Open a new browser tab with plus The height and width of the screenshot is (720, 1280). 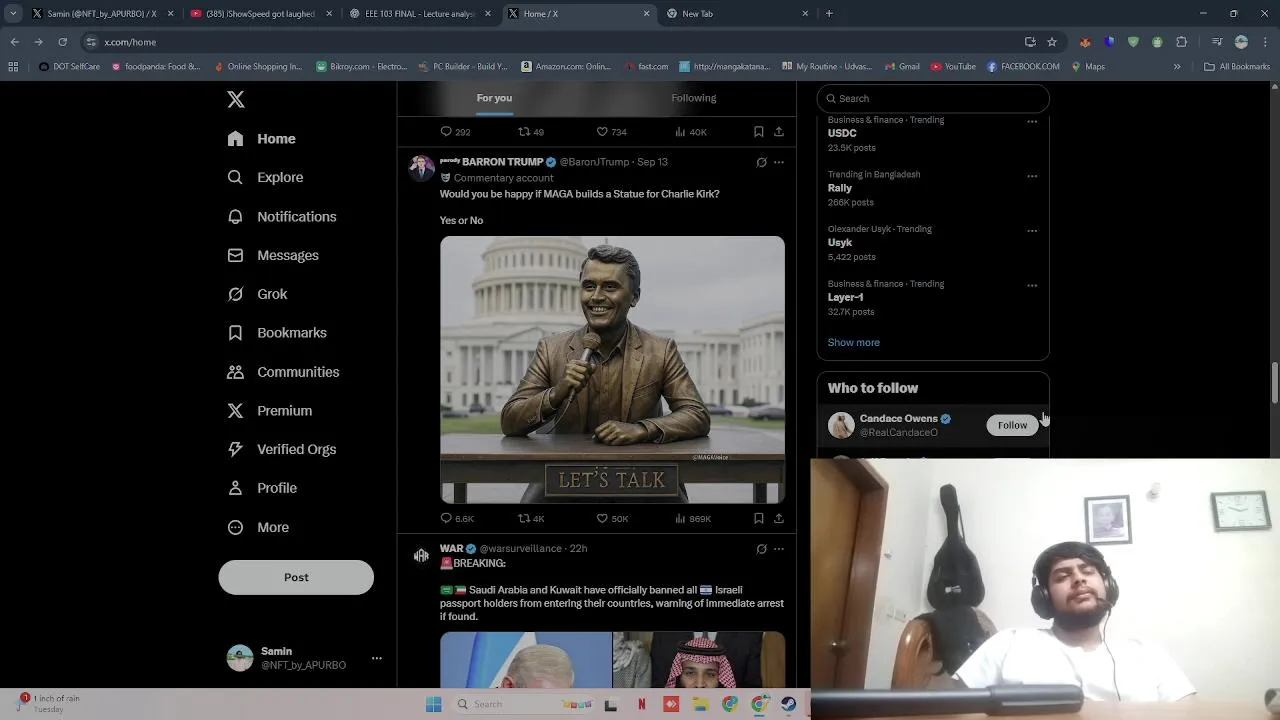tap(829, 14)
